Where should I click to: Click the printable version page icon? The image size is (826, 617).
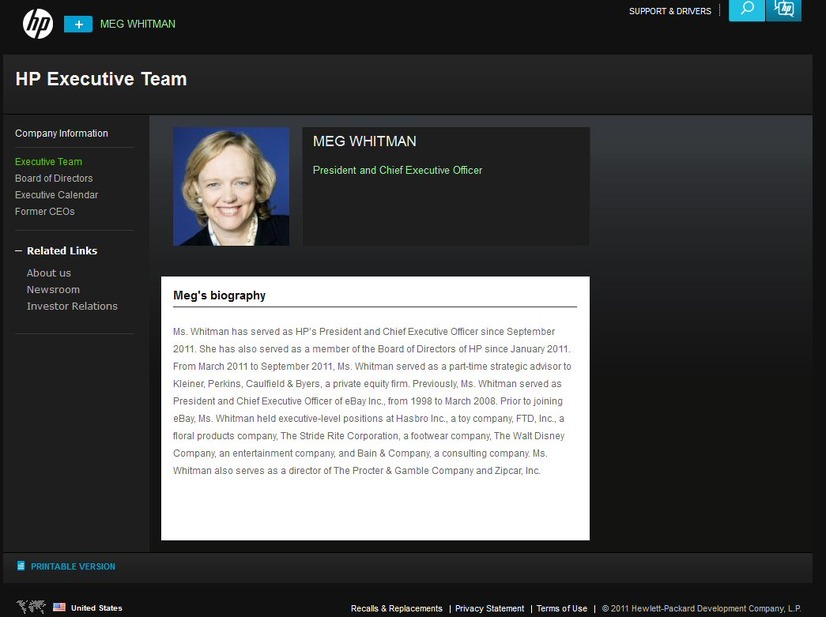pos(21,566)
